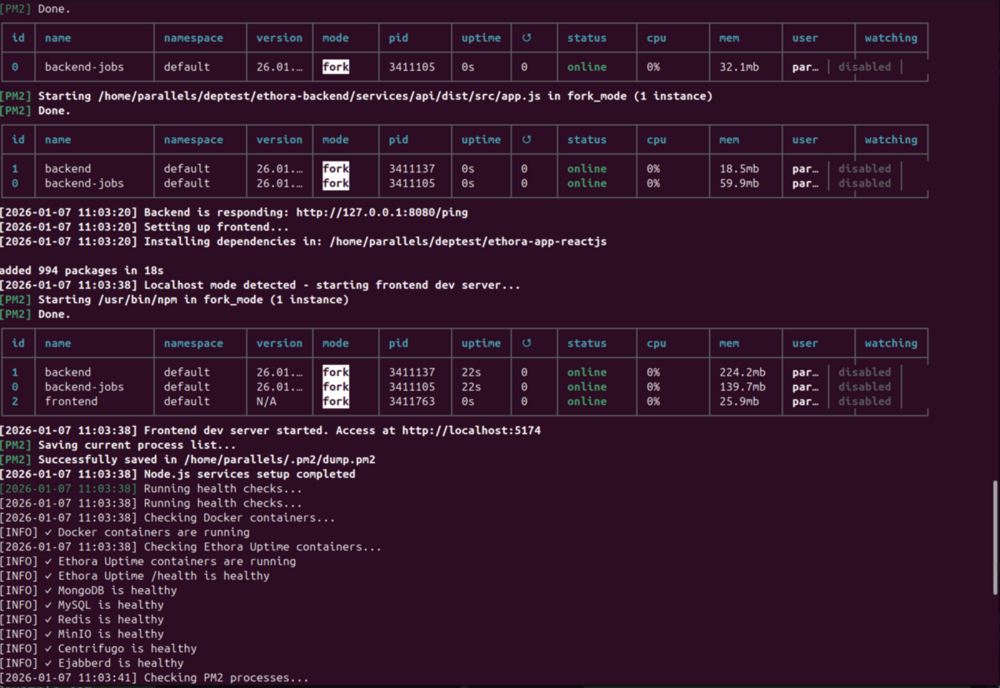Open the http://localhost:5174 frontend URL
Image resolution: width=1000 pixels, height=688 pixels.
471,430
